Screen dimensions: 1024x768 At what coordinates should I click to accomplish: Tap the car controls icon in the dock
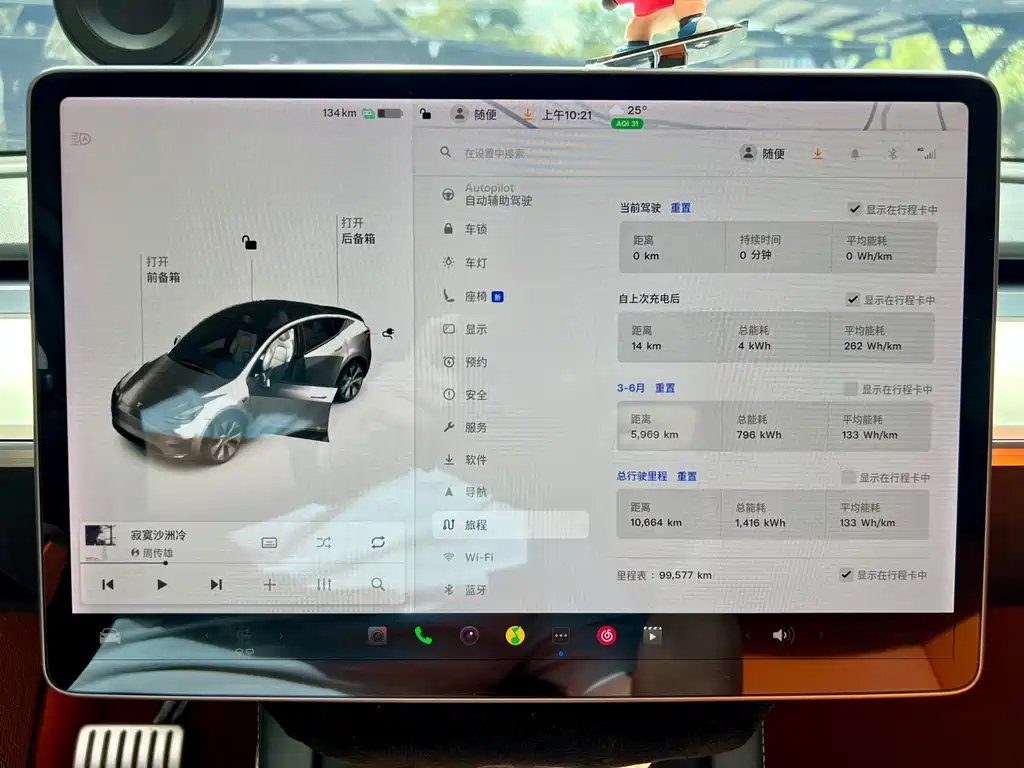click(x=110, y=635)
